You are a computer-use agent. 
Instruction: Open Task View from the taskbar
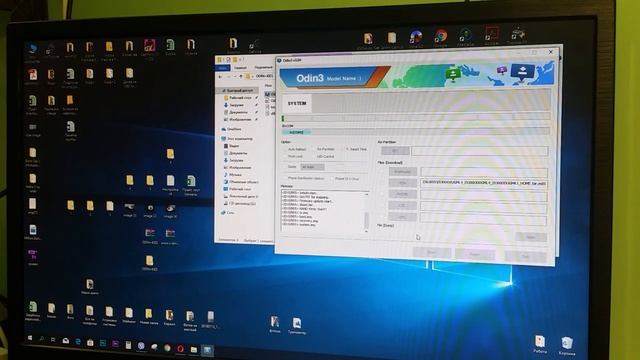53,340
